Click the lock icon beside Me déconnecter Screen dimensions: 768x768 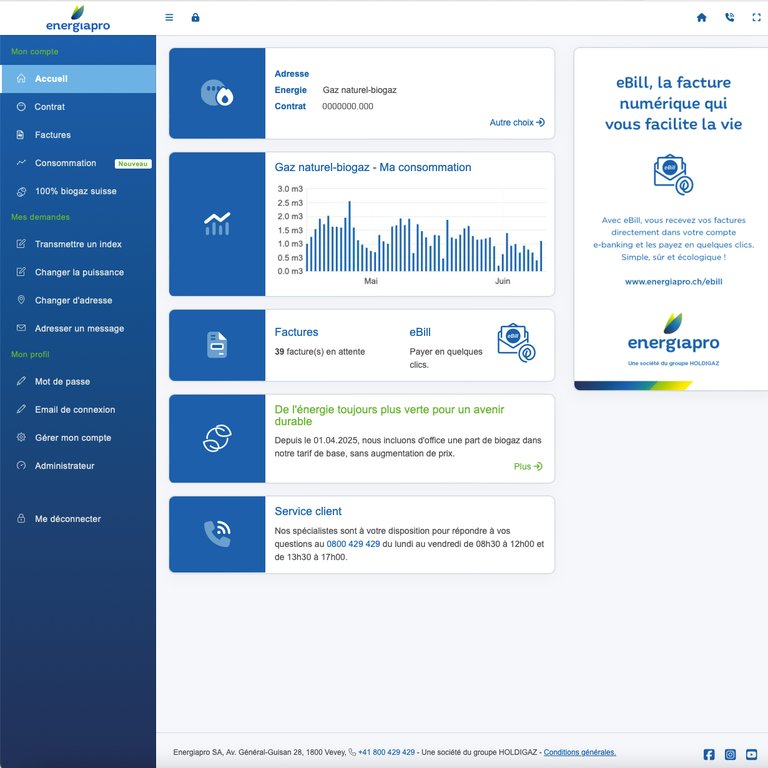pos(21,518)
